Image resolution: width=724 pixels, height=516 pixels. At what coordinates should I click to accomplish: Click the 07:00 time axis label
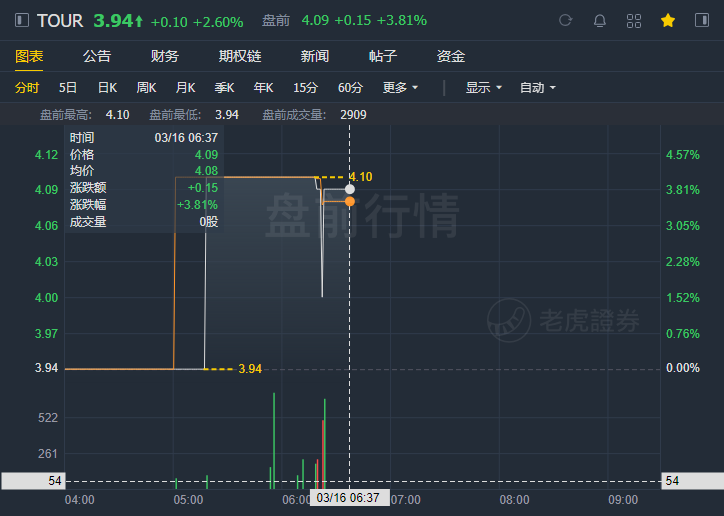coord(406,500)
